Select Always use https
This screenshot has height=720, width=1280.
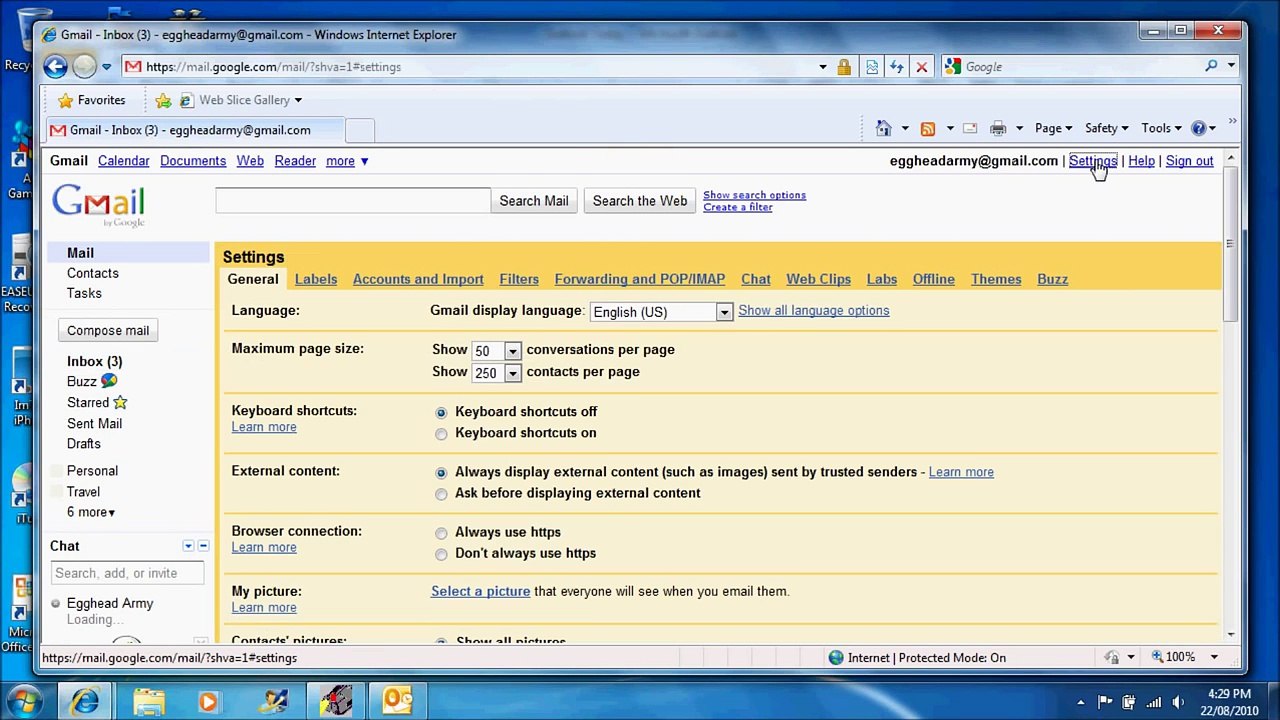[441, 533]
